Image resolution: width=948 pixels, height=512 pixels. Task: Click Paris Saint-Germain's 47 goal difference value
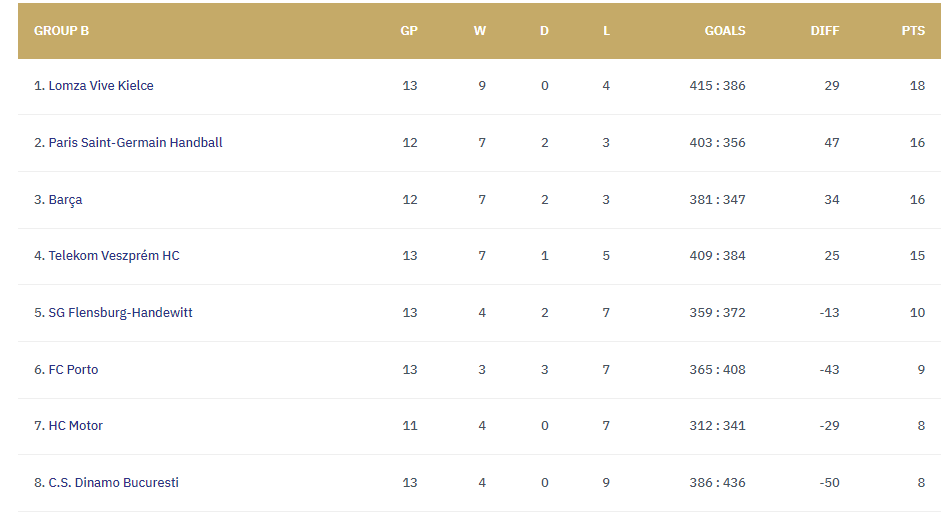tap(831, 143)
